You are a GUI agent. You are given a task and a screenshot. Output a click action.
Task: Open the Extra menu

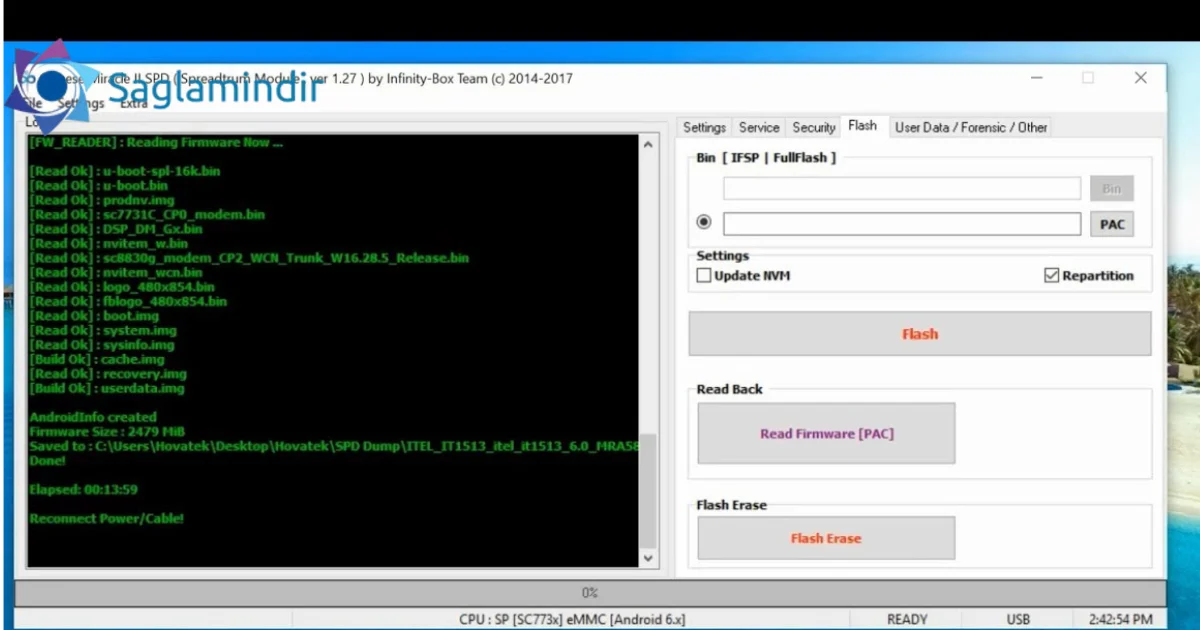134,103
